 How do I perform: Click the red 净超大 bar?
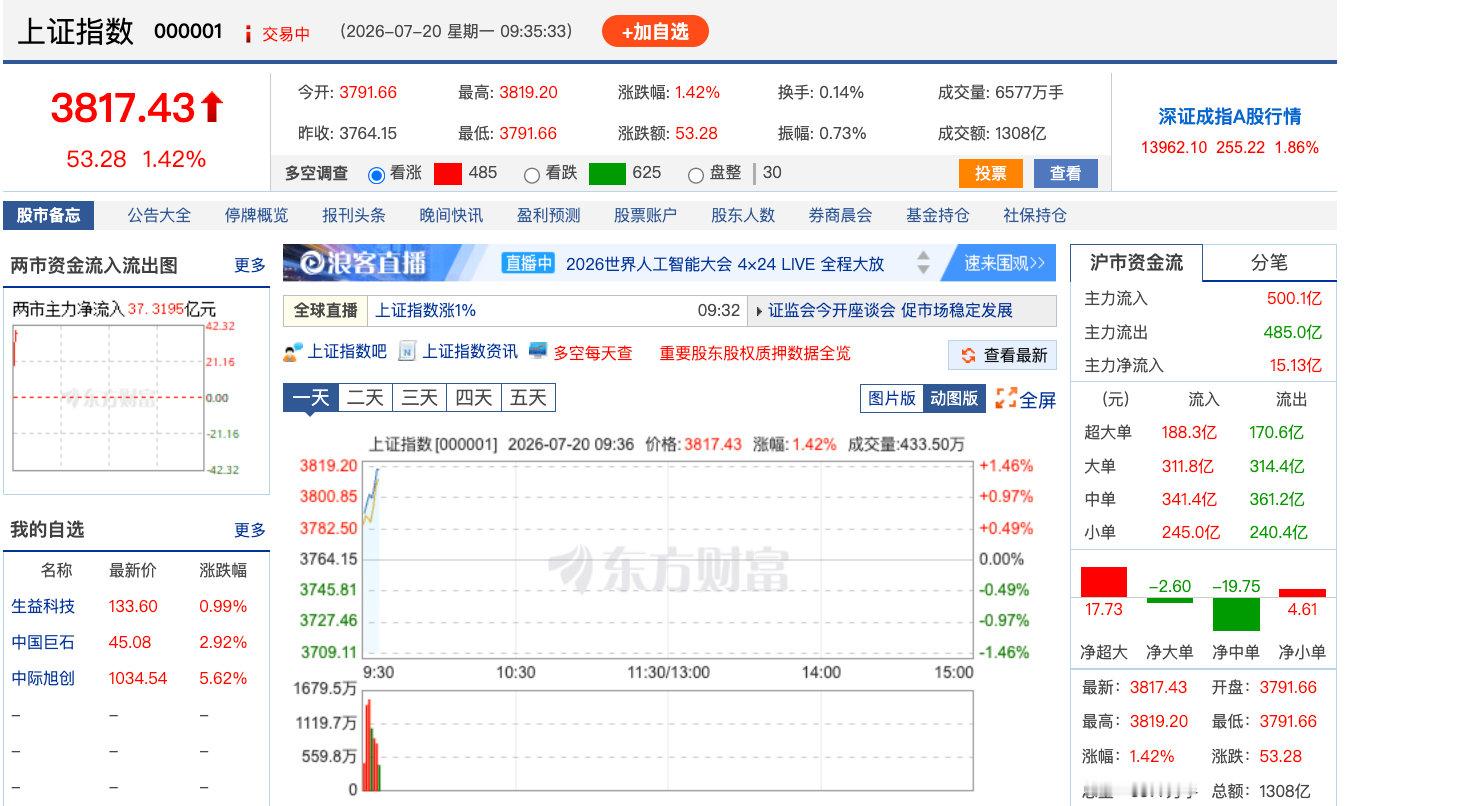(1104, 582)
